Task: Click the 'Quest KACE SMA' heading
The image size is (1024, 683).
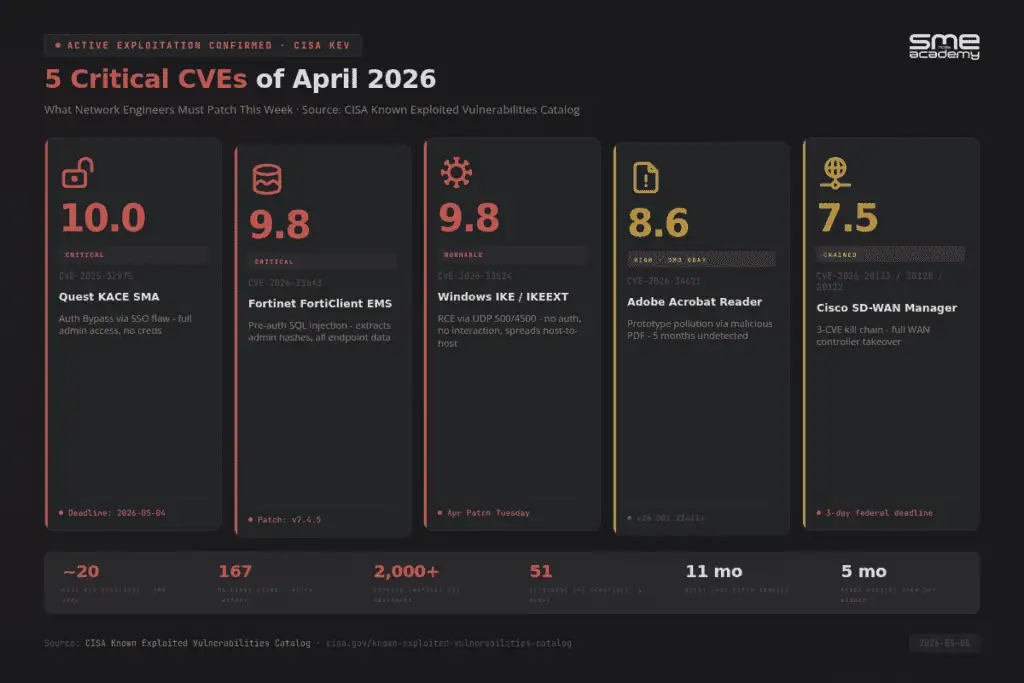Action: coord(109,296)
